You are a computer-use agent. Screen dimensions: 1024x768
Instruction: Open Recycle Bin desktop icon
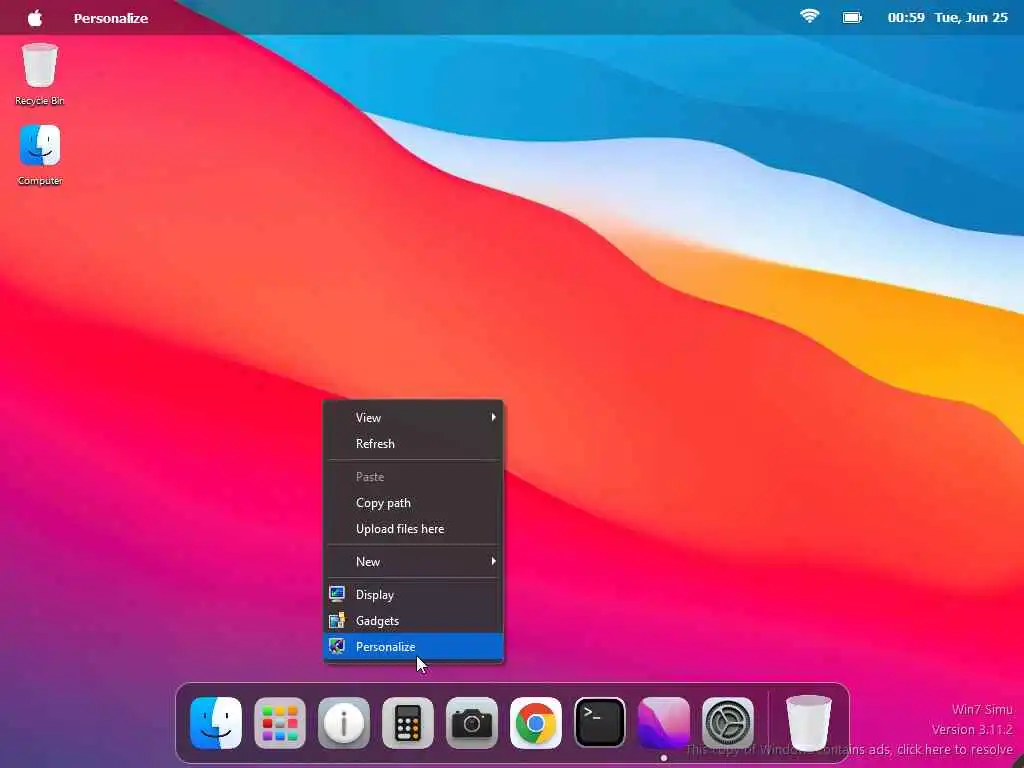40,74
